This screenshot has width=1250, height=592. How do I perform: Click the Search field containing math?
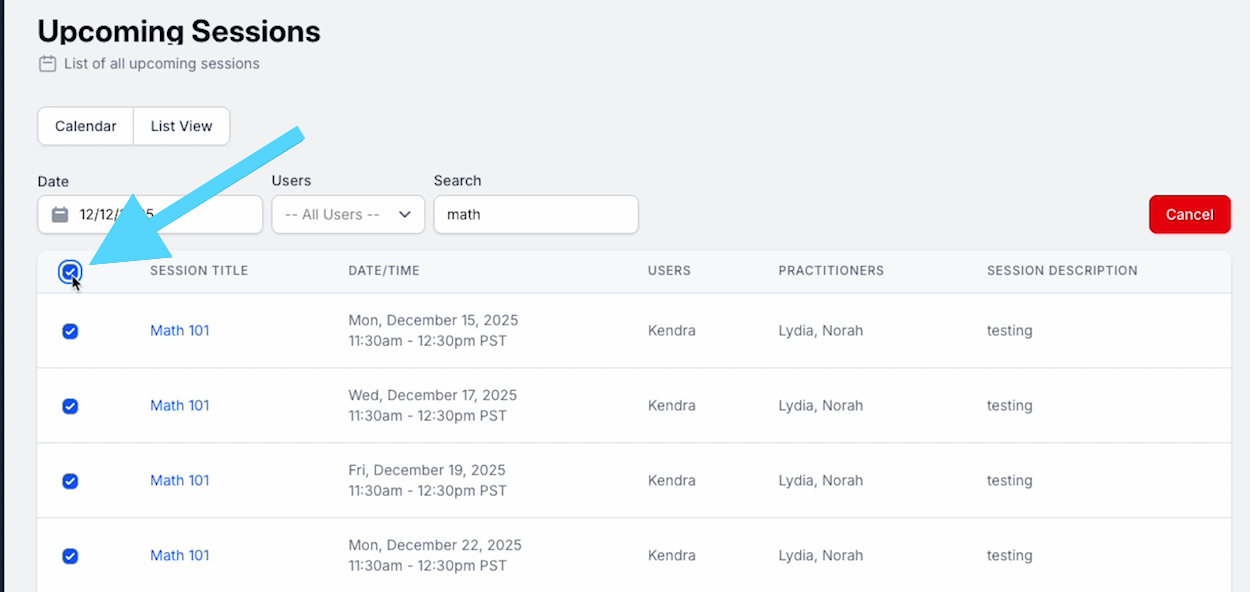coord(535,214)
